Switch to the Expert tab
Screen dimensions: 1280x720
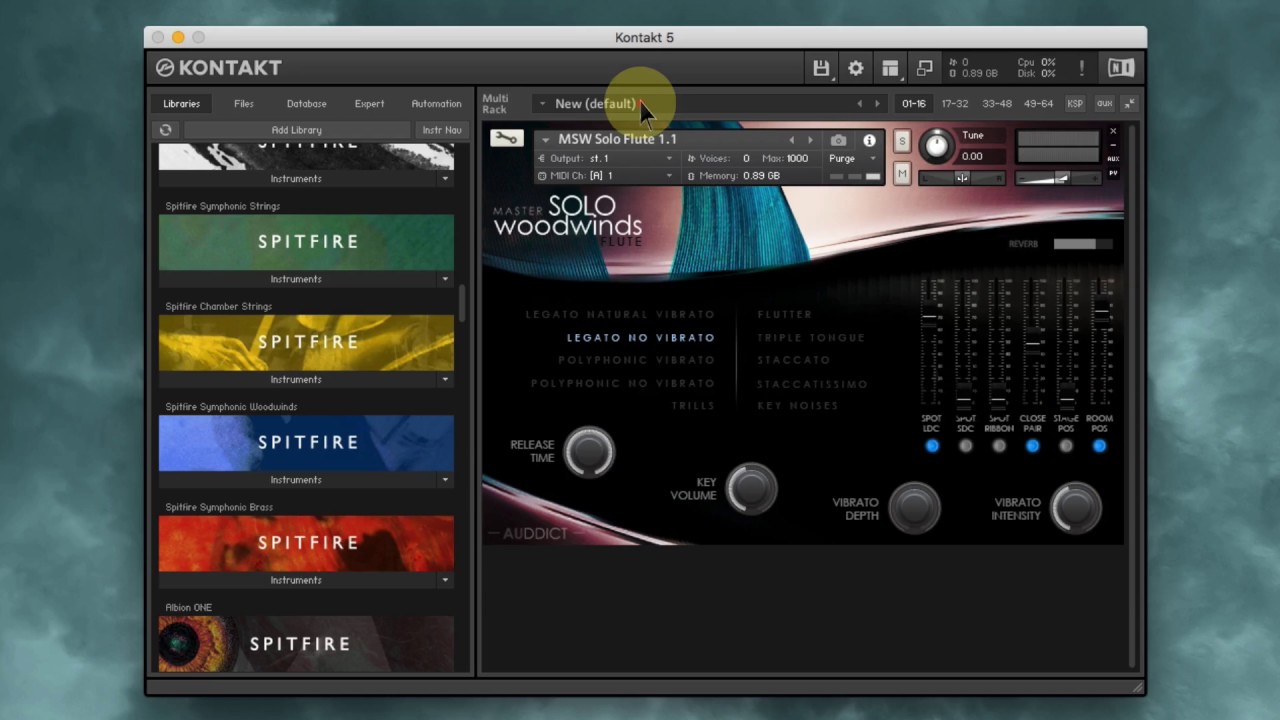click(369, 104)
